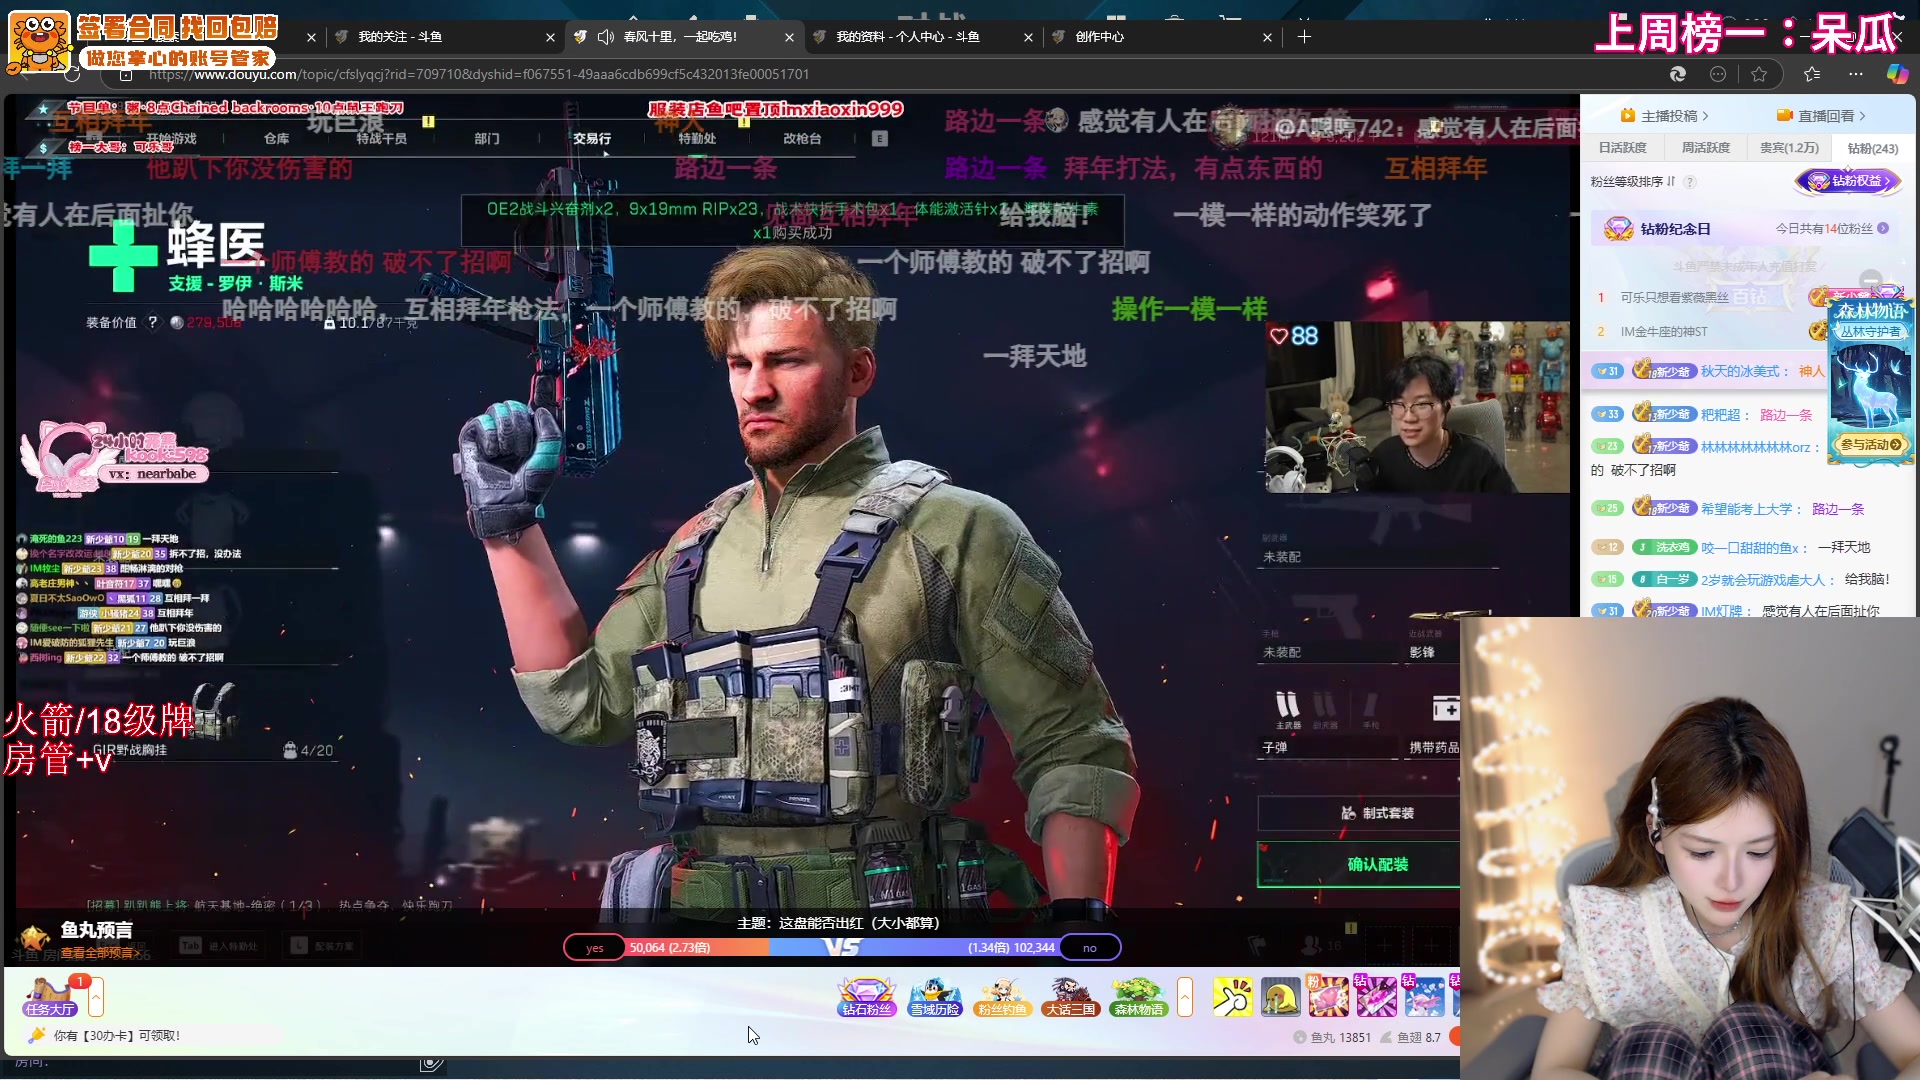Click the refresh-style icon in the address bar
1920x1080 pixels.
1678,74
